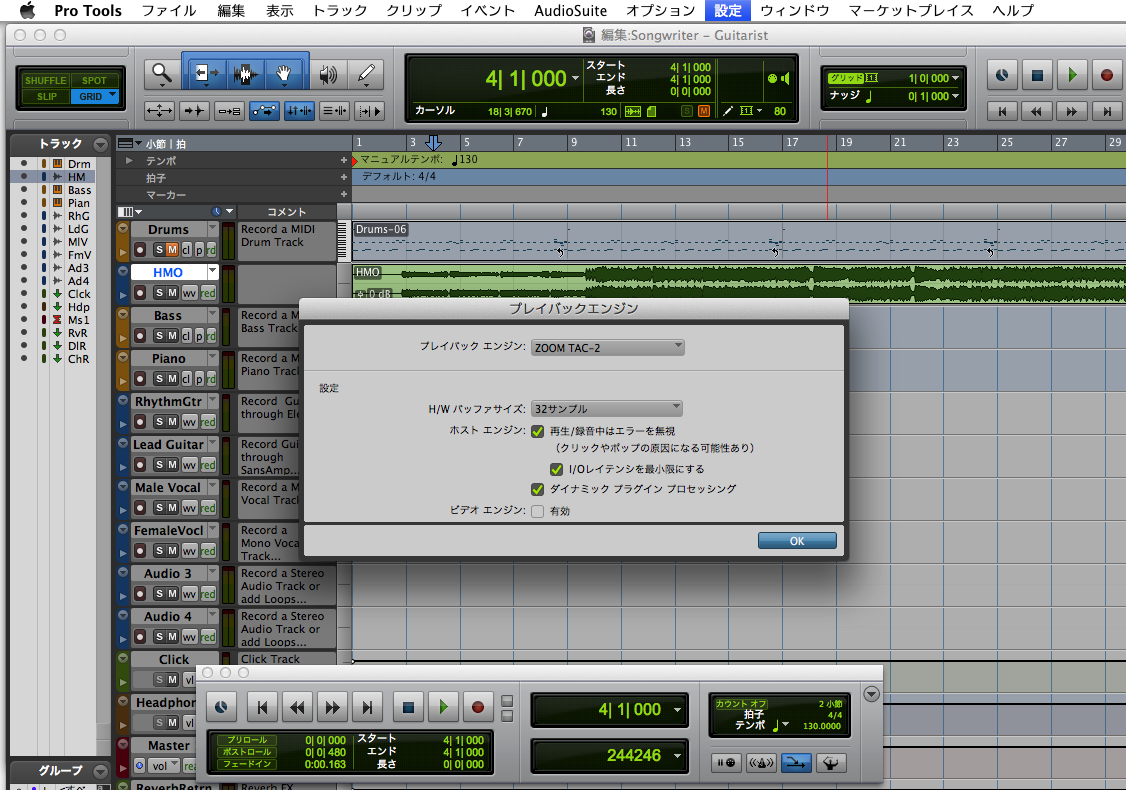Screen dimensions: 1126x790
Task: Select the Pencil tool
Action: point(366,74)
